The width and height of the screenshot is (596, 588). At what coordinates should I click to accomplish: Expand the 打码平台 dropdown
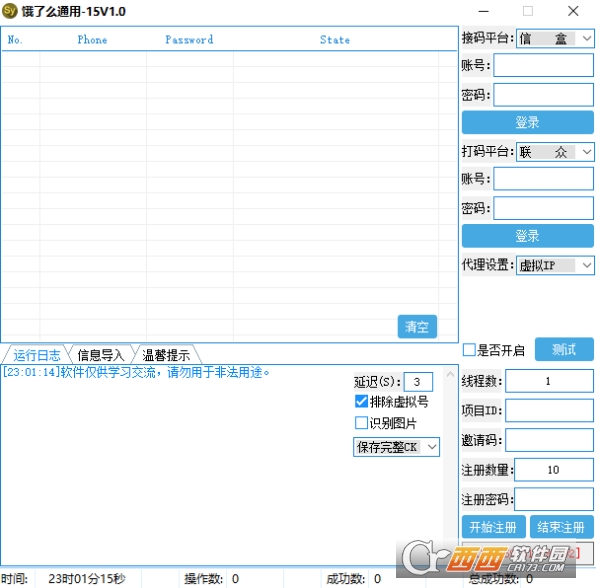(555, 152)
